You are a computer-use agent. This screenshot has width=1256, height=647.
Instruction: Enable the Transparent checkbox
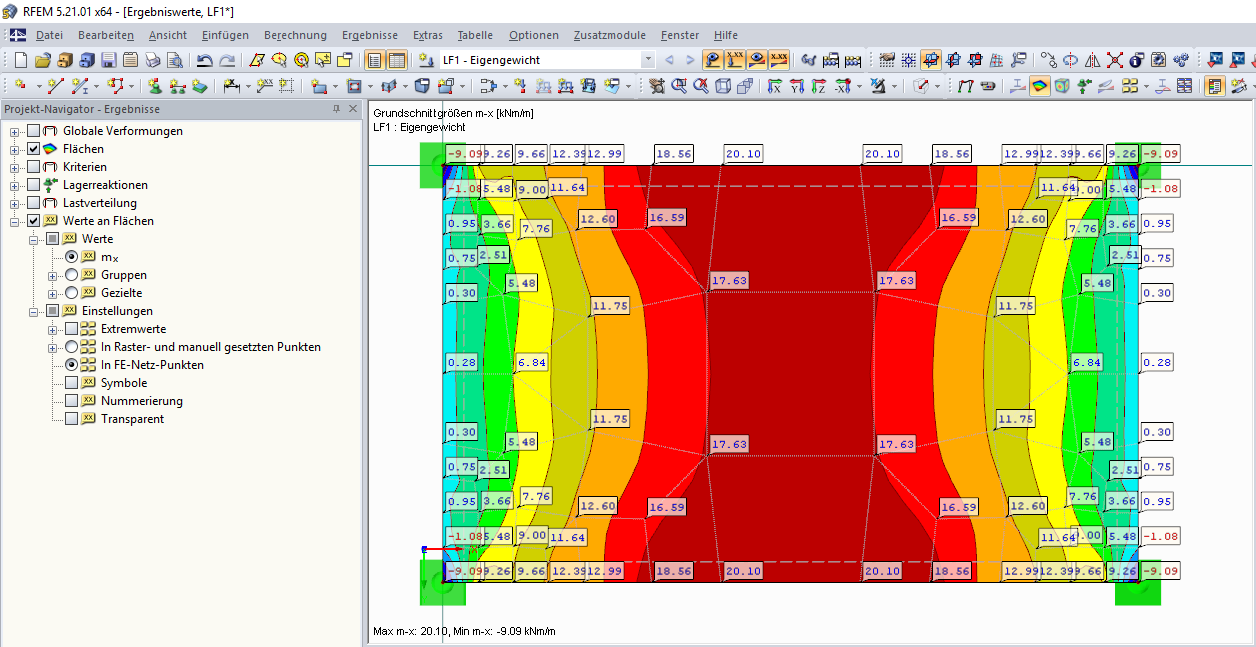(x=71, y=419)
